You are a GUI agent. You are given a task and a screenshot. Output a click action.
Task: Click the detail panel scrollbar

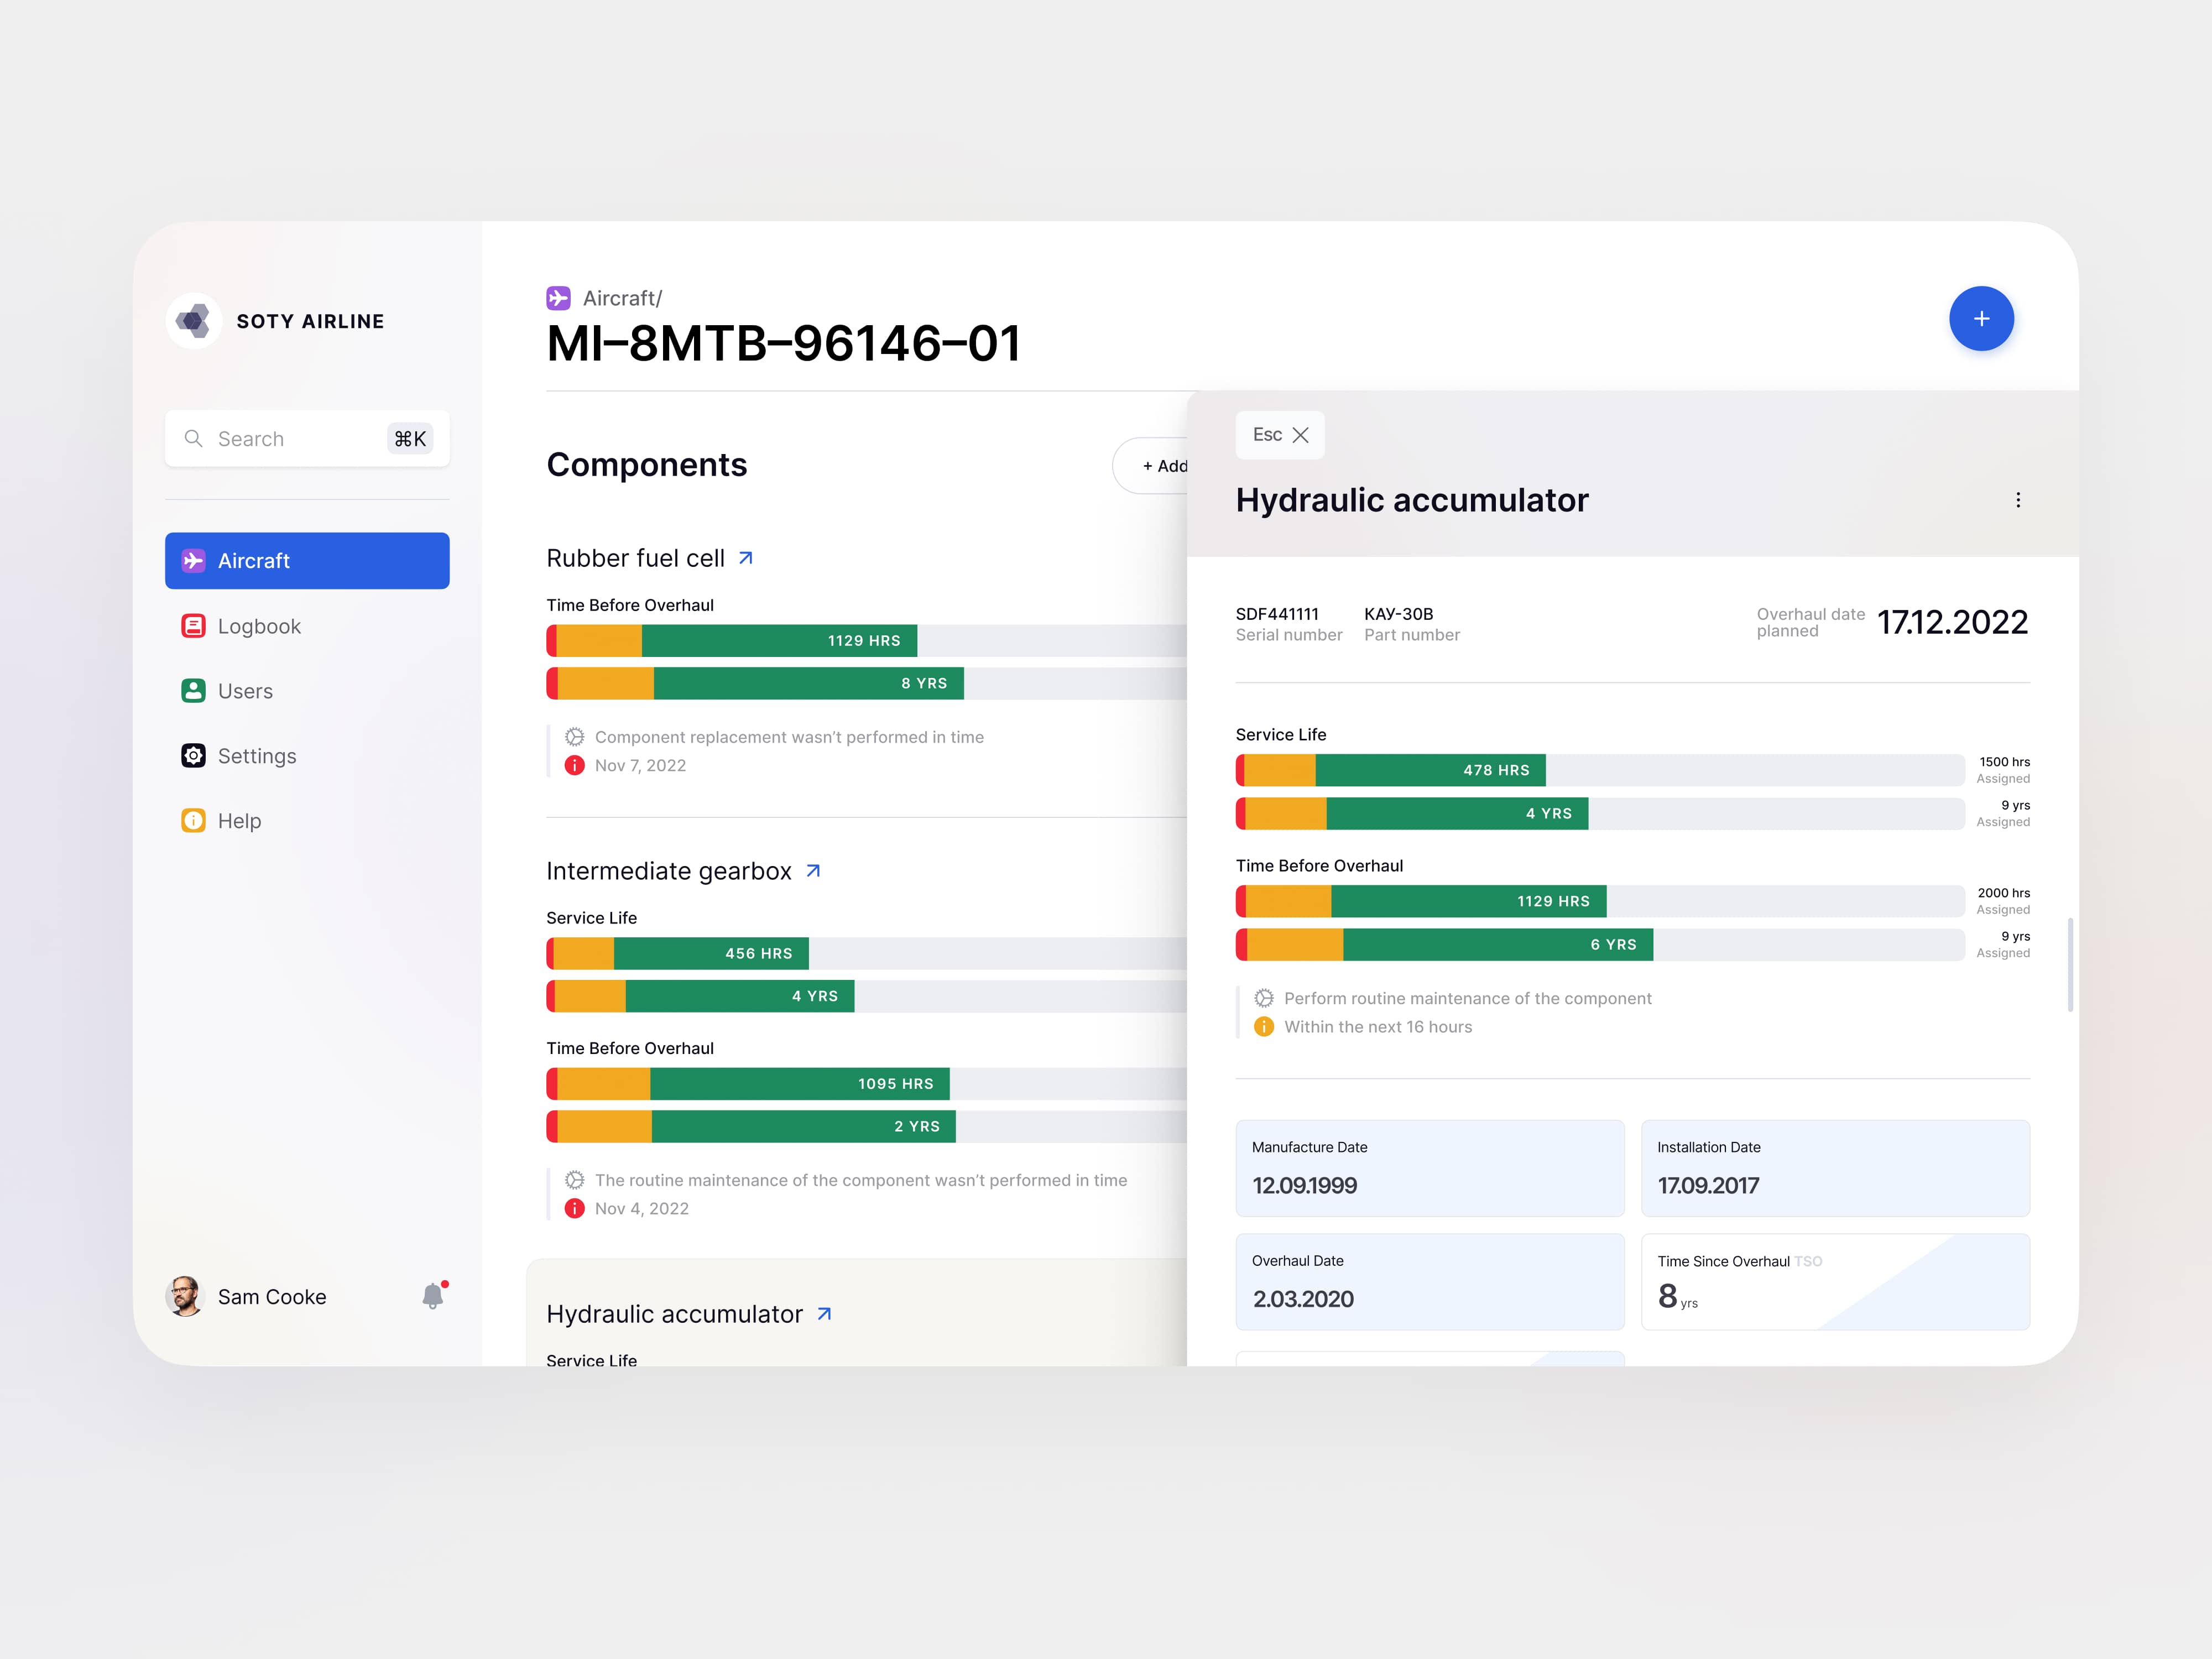(2069, 964)
